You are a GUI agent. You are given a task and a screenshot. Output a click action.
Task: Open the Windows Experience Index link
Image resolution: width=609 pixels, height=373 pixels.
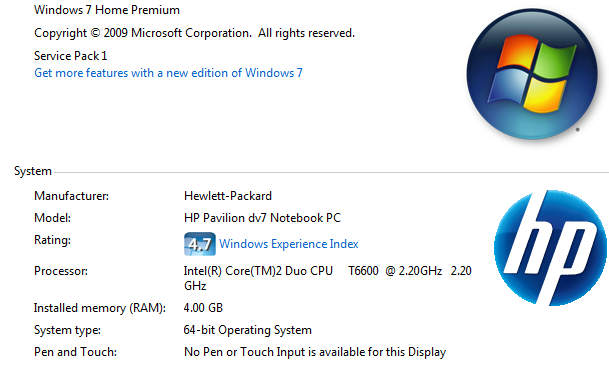[x=289, y=244]
